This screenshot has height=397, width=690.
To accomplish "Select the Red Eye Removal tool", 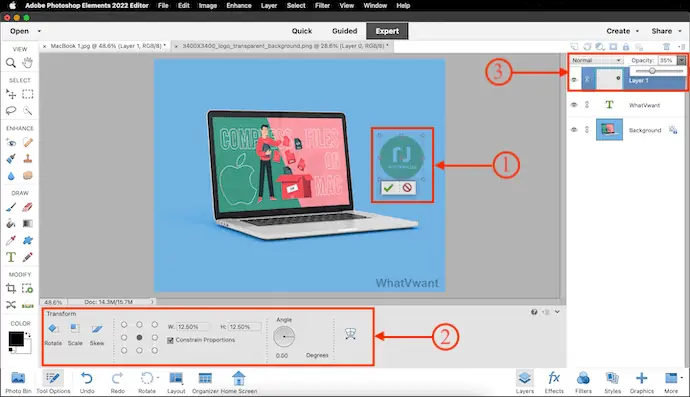I will (x=11, y=142).
